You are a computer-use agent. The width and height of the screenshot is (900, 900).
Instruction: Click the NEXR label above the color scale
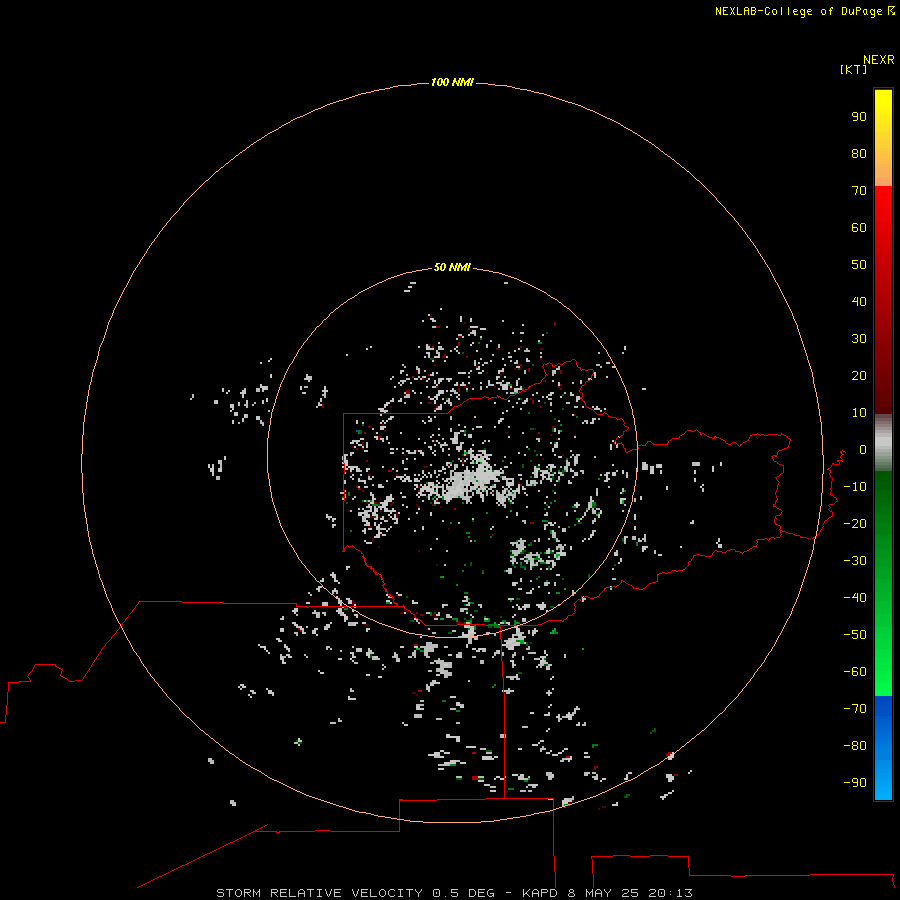coord(878,60)
